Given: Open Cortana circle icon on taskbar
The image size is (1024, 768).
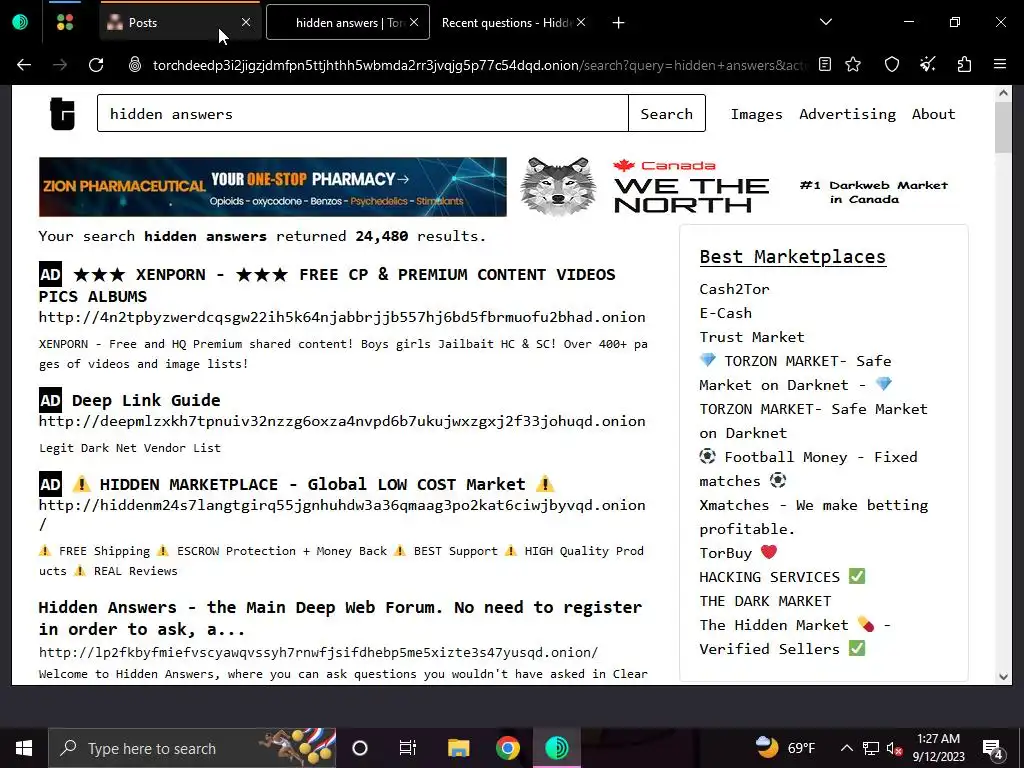Looking at the screenshot, I should click(360, 748).
